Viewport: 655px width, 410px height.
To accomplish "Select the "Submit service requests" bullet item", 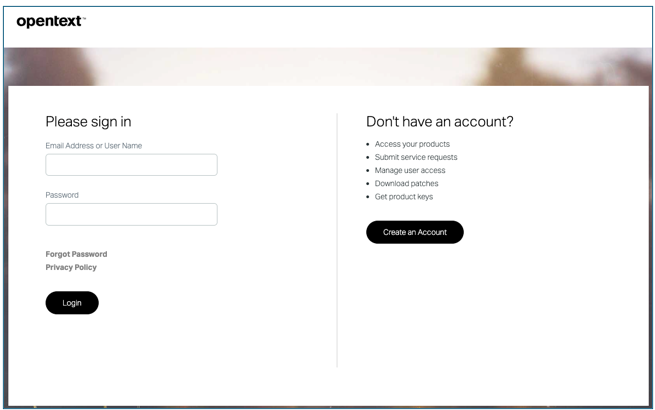I will click(x=416, y=157).
